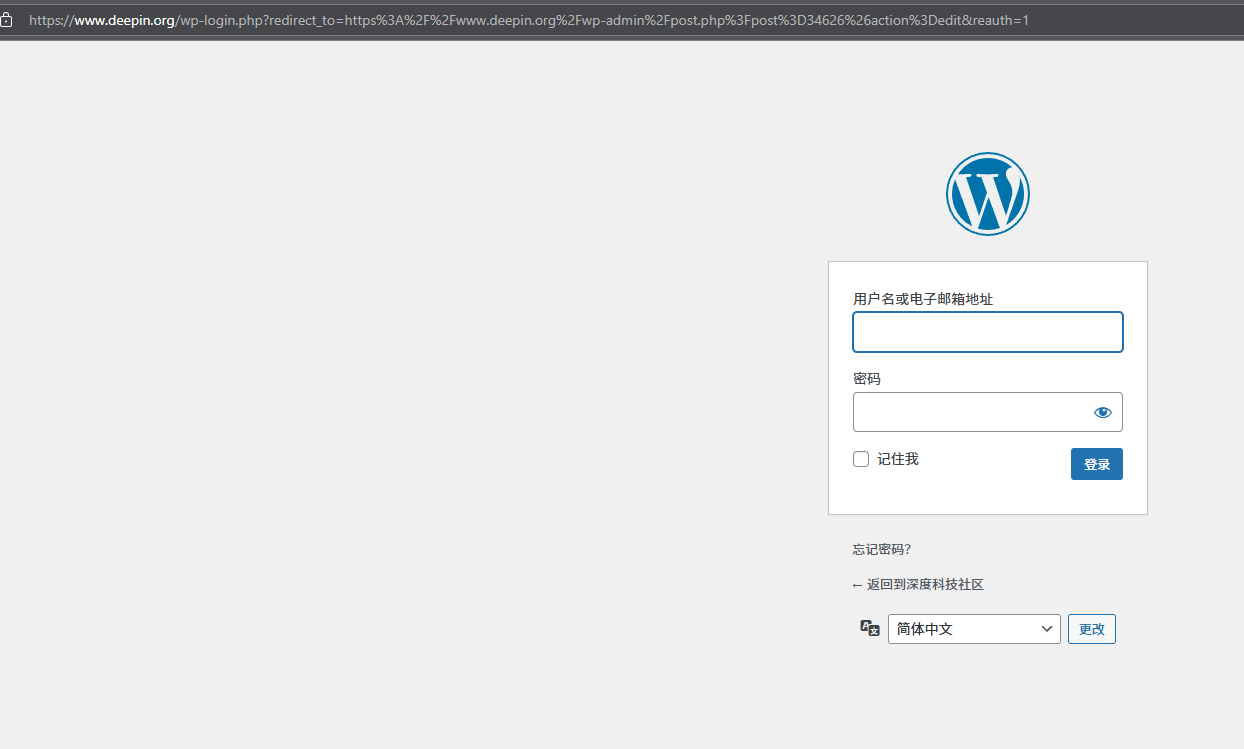Focus the 用户名或电子邮箱地址 field
The height and width of the screenshot is (749, 1244).
(988, 332)
